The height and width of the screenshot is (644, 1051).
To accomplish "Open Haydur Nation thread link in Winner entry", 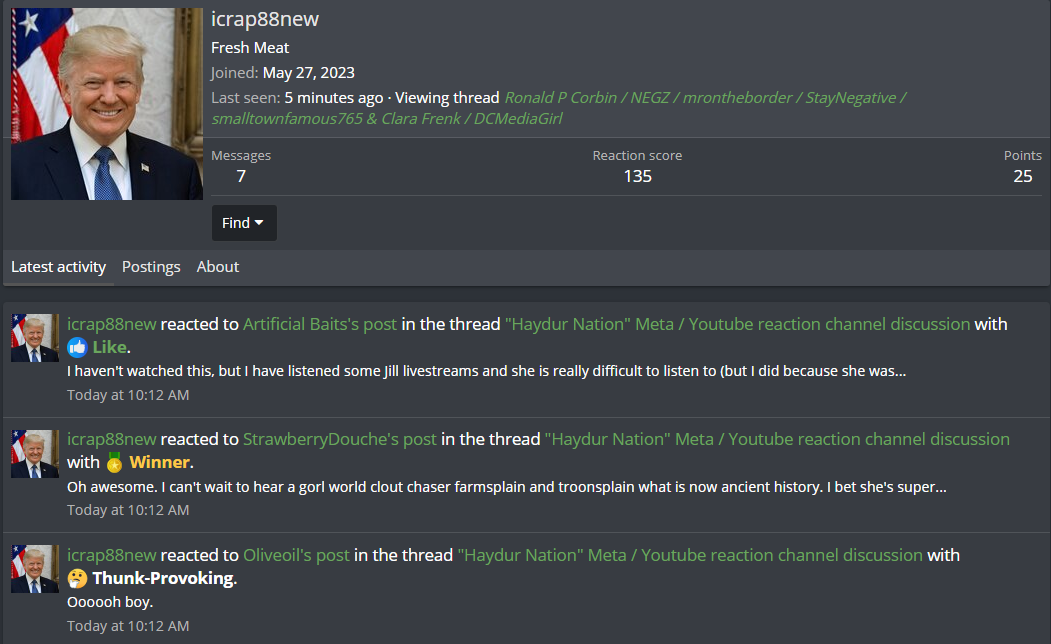I will click(x=778, y=440).
